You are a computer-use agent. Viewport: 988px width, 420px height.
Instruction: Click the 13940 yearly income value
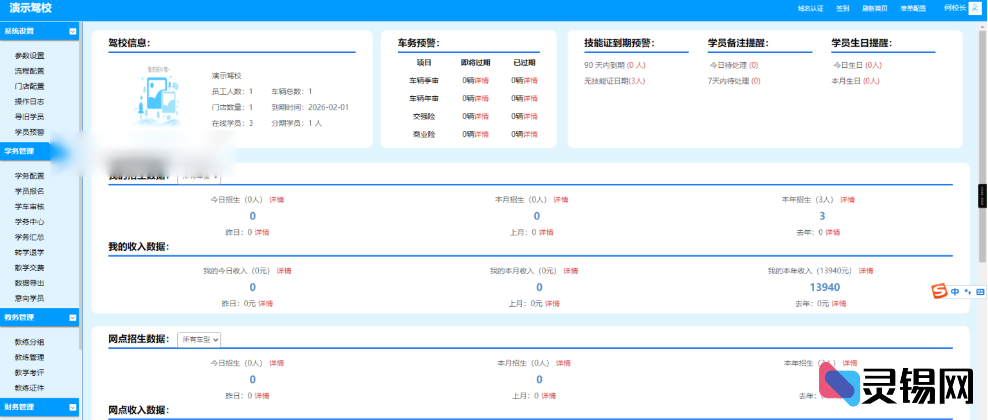[x=824, y=287]
